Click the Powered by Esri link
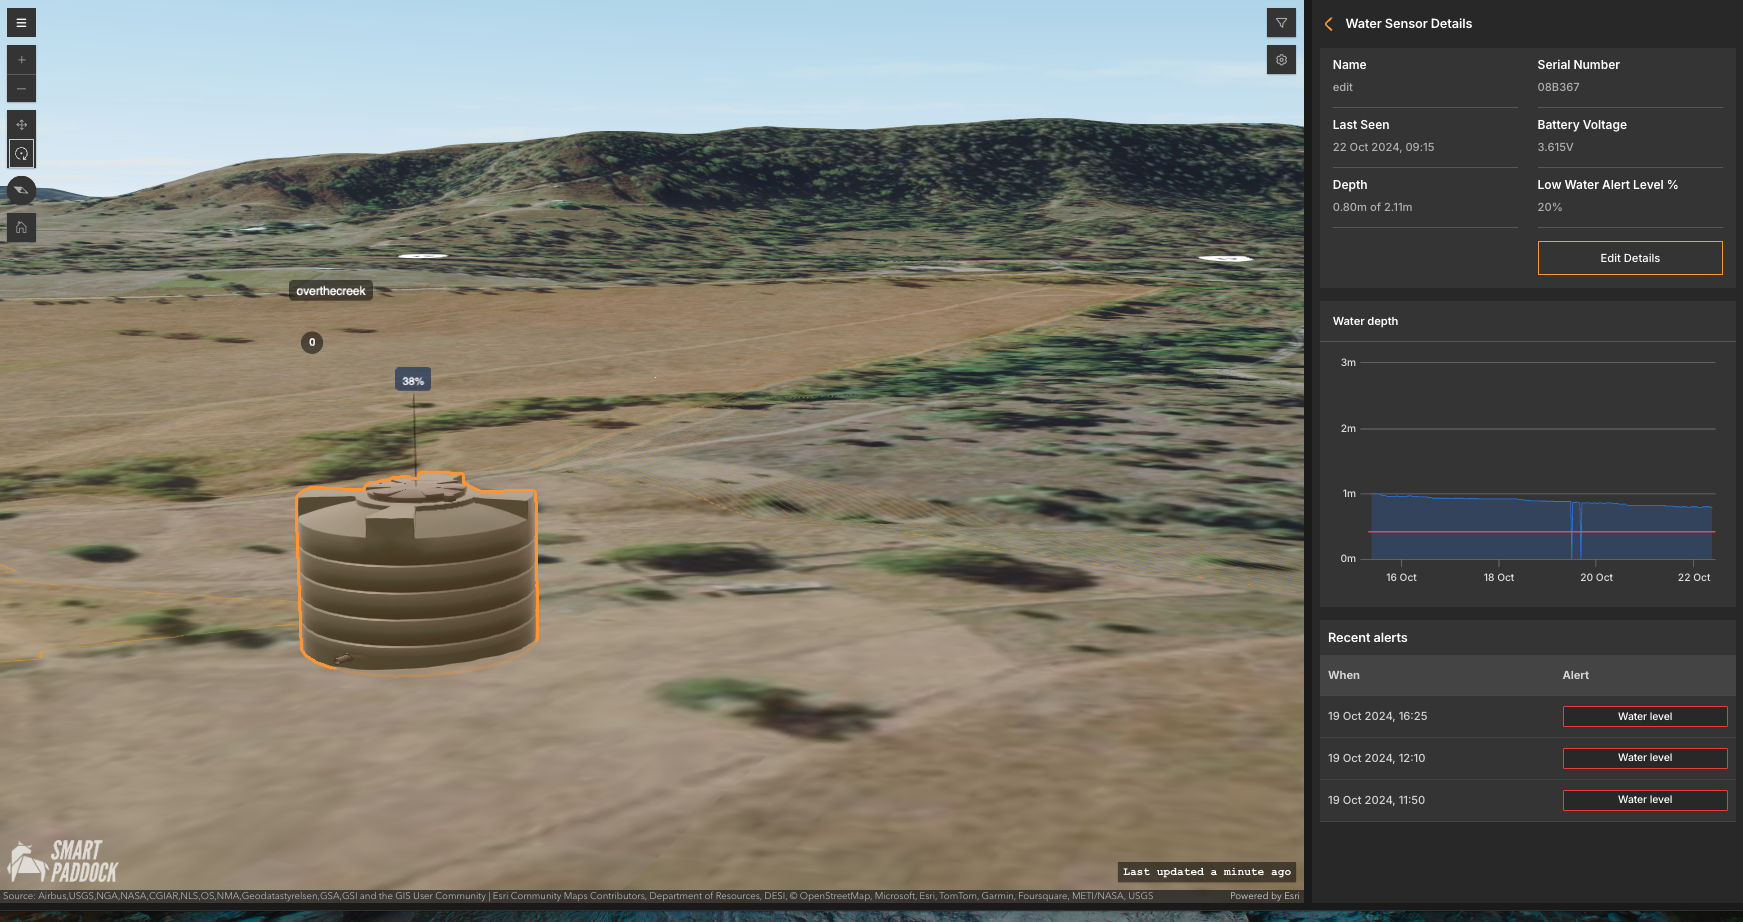Screen dimensions: 1743x922 point(1264,896)
